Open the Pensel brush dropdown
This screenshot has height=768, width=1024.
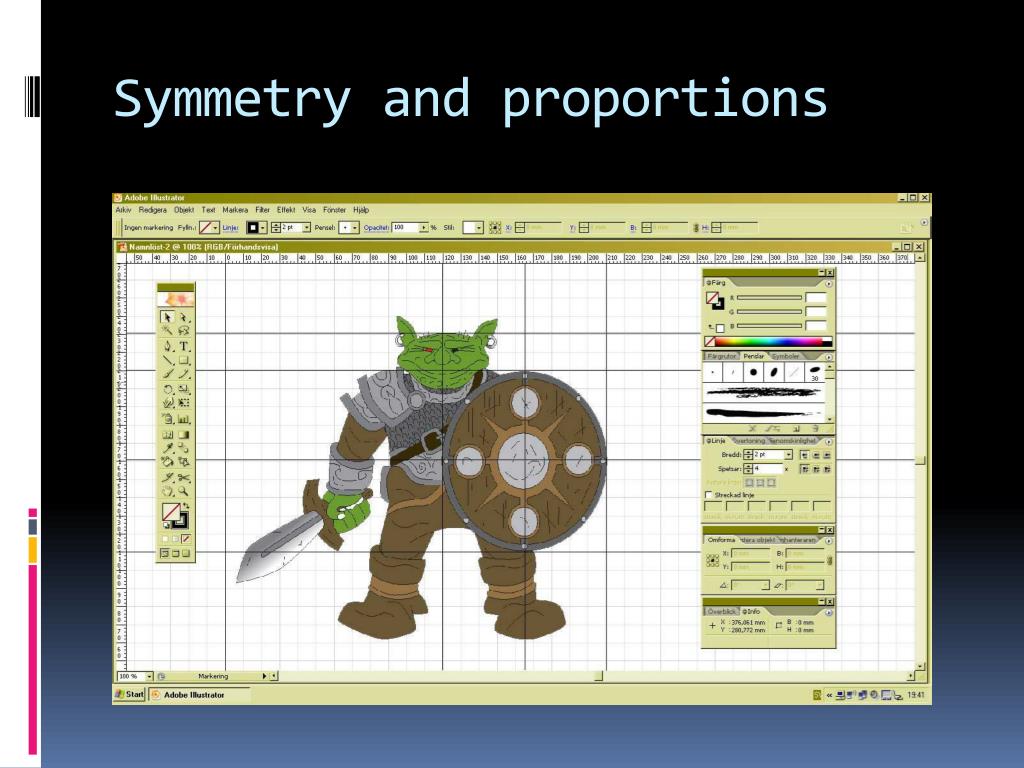tap(355, 228)
